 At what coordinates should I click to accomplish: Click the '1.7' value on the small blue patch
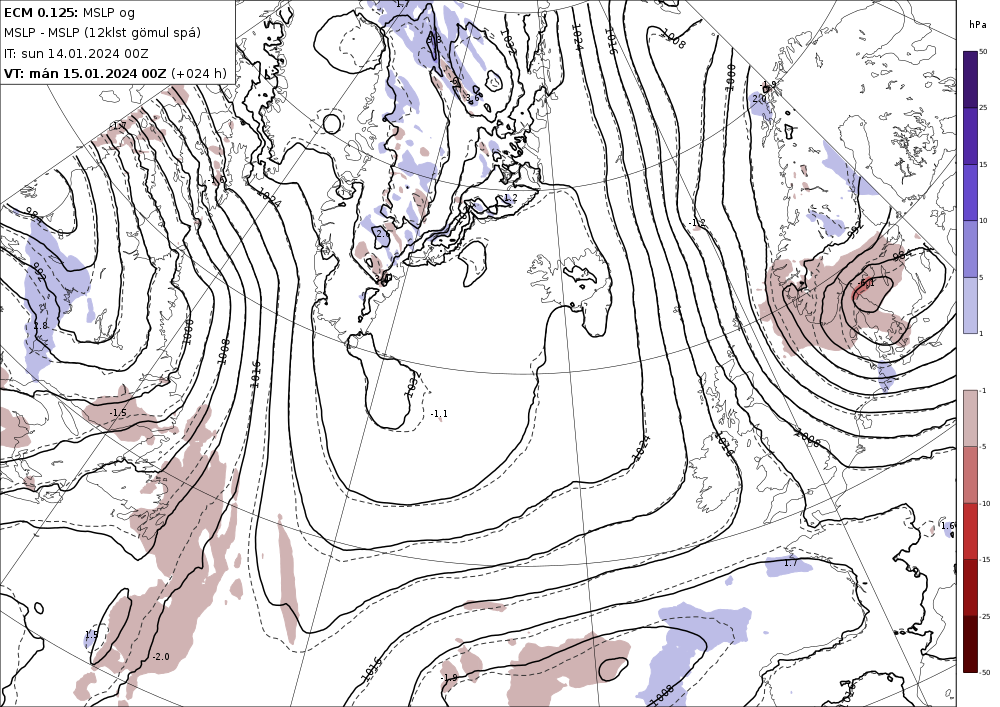click(790, 563)
